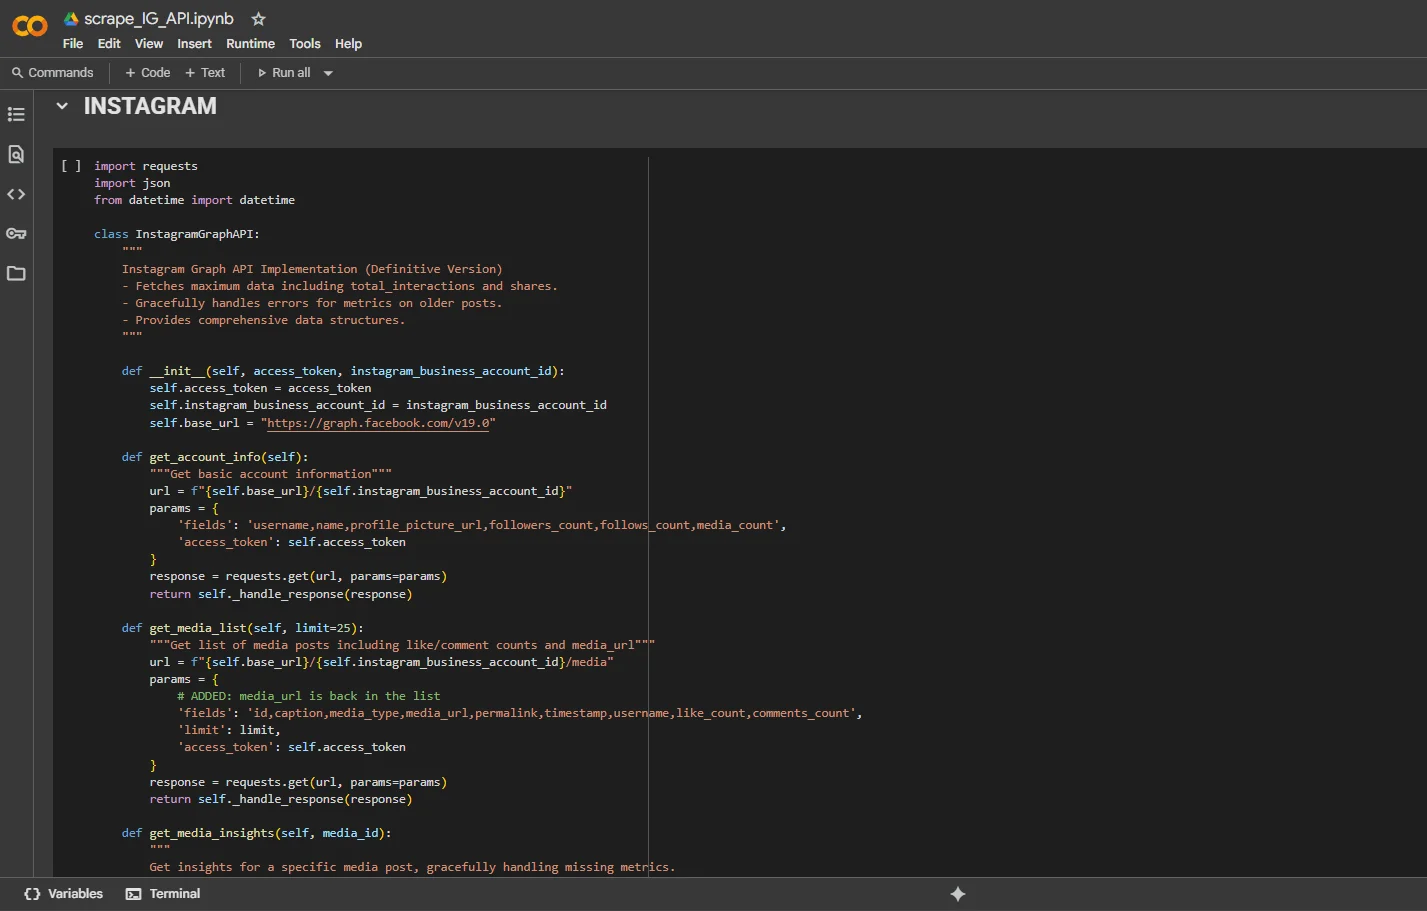Open the Insert menu
This screenshot has width=1427, height=911.
coord(194,44)
